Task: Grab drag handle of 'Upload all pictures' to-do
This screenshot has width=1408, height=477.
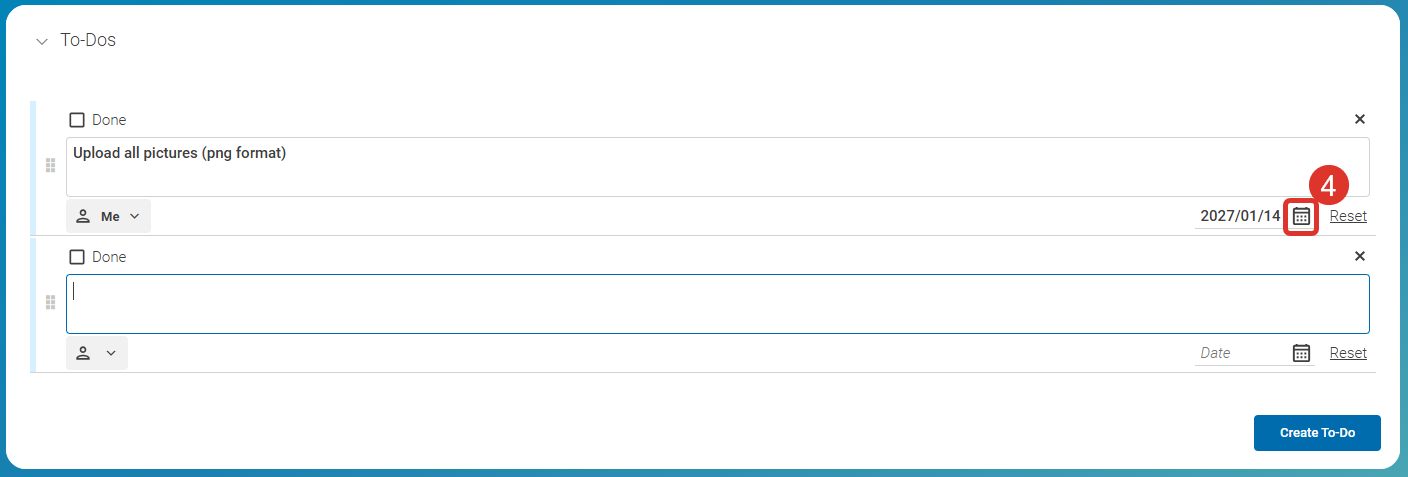Action: tap(50, 166)
